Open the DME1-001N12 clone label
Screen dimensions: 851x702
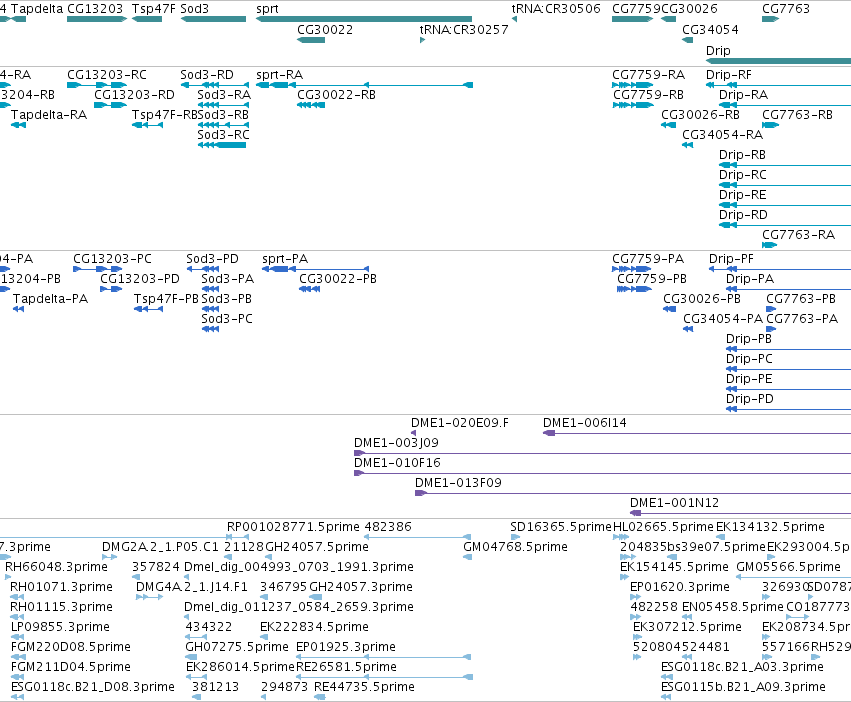click(674, 503)
